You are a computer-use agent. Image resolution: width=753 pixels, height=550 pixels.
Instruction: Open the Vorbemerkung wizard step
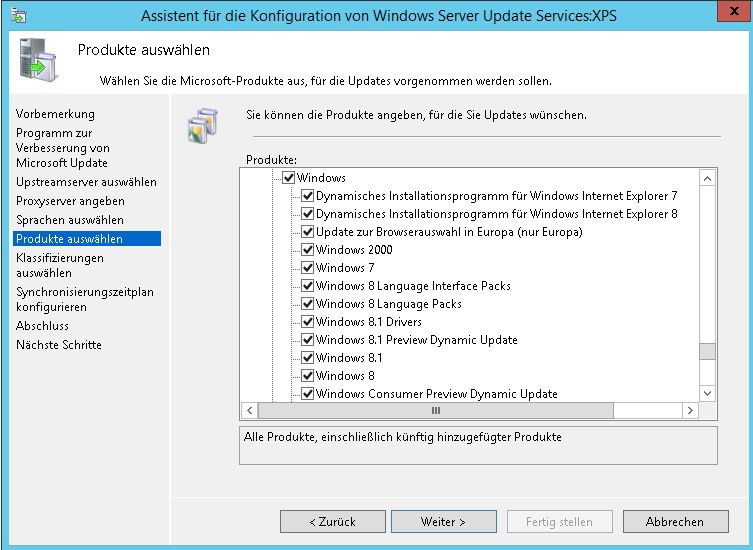pyautogui.click(x=55, y=114)
